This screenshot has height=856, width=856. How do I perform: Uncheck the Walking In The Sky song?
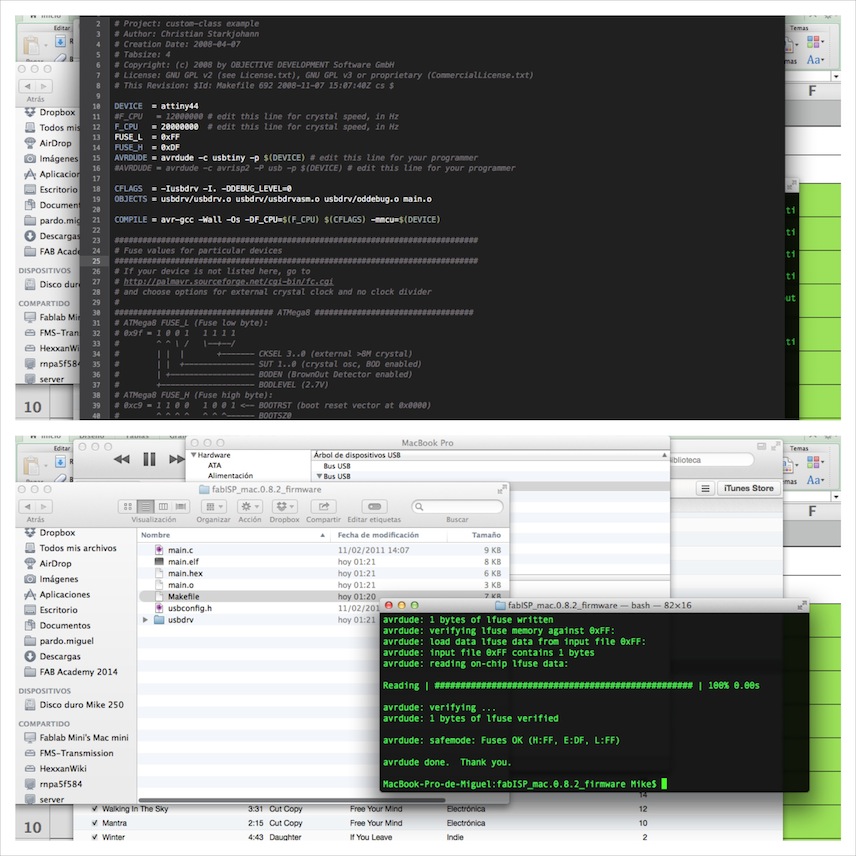(x=95, y=809)
